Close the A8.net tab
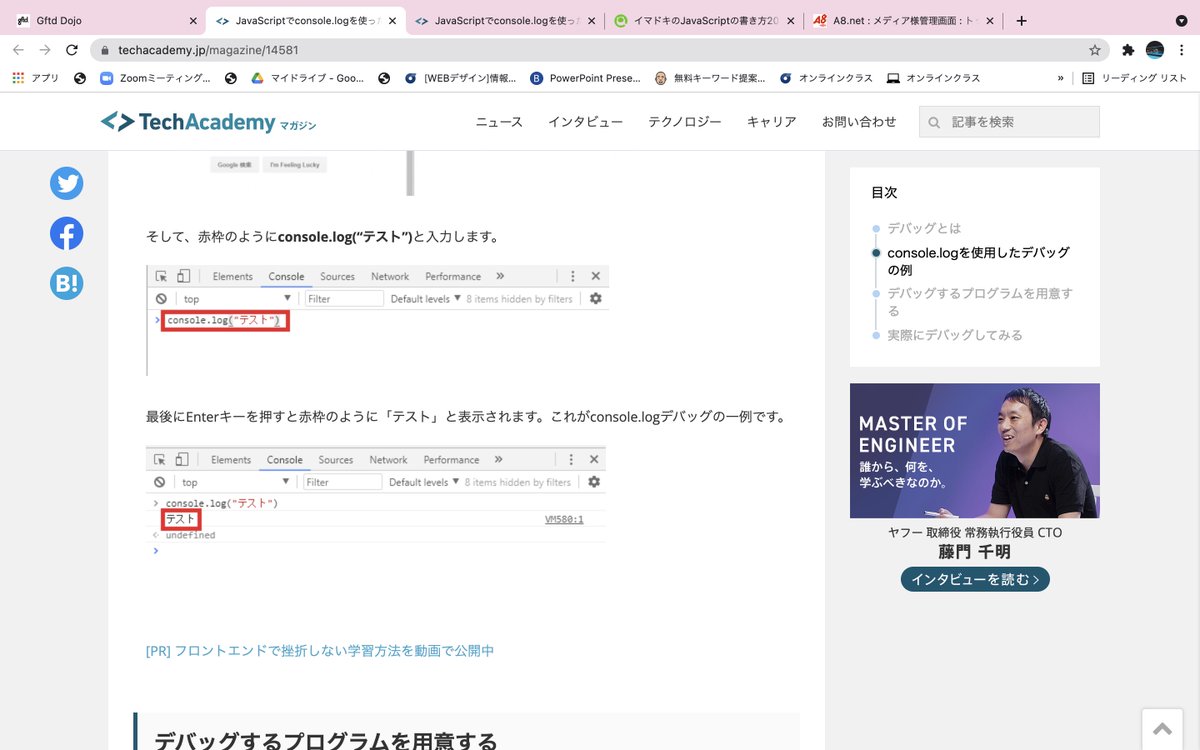 (991, 20)
